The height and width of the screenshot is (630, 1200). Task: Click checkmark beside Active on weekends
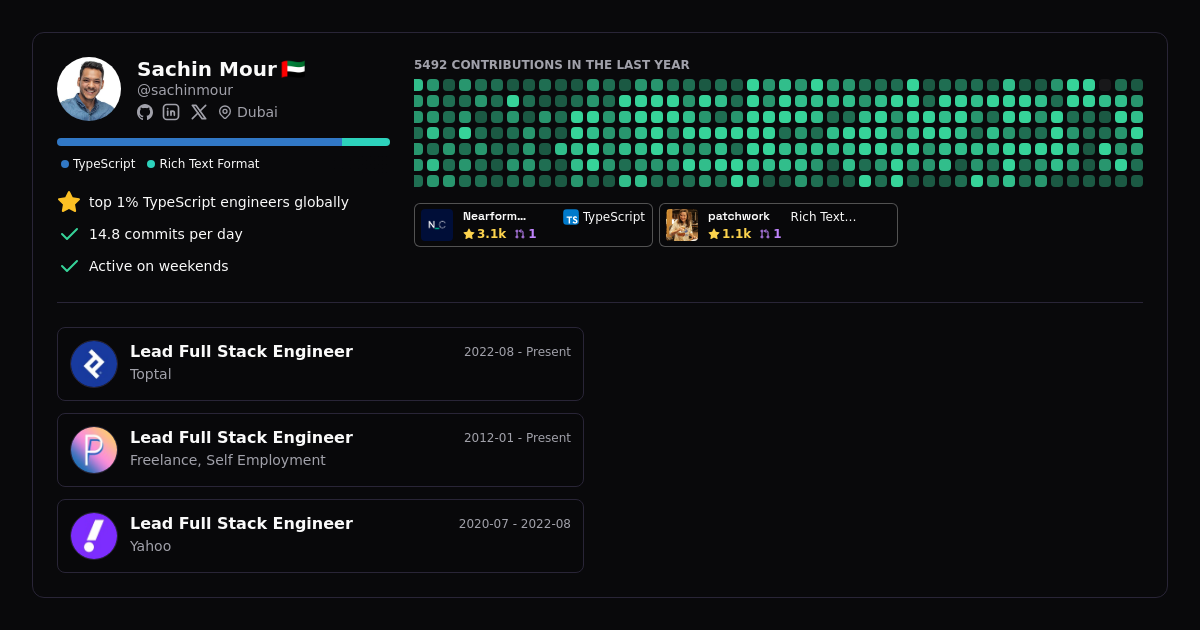(x=69, y=266)
